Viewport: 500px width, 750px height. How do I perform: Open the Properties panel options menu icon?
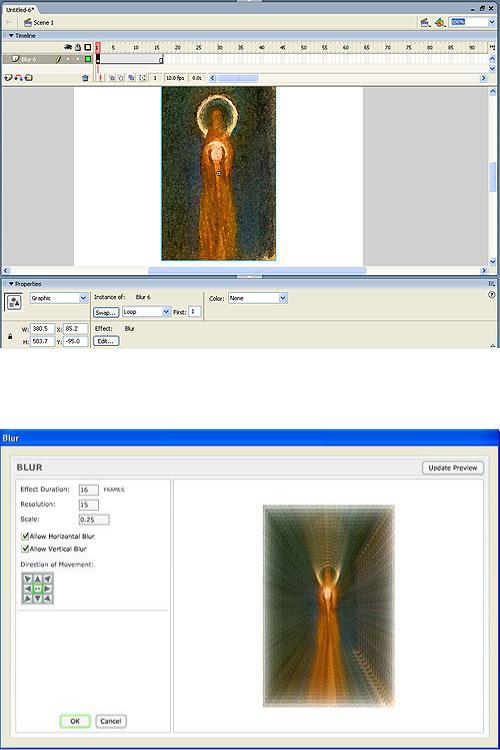tap(491, 284)
